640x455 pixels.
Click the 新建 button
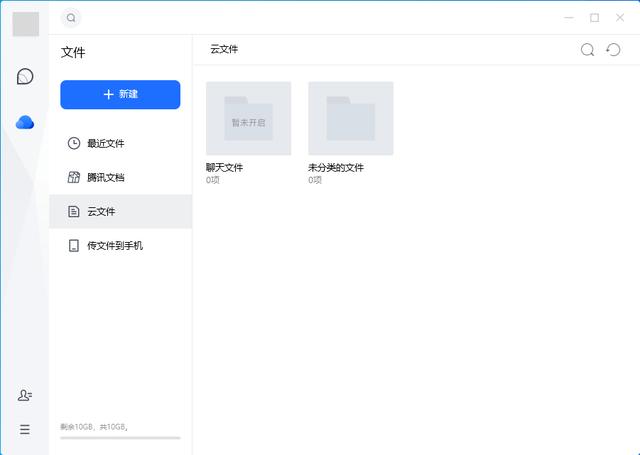[120, 94]
